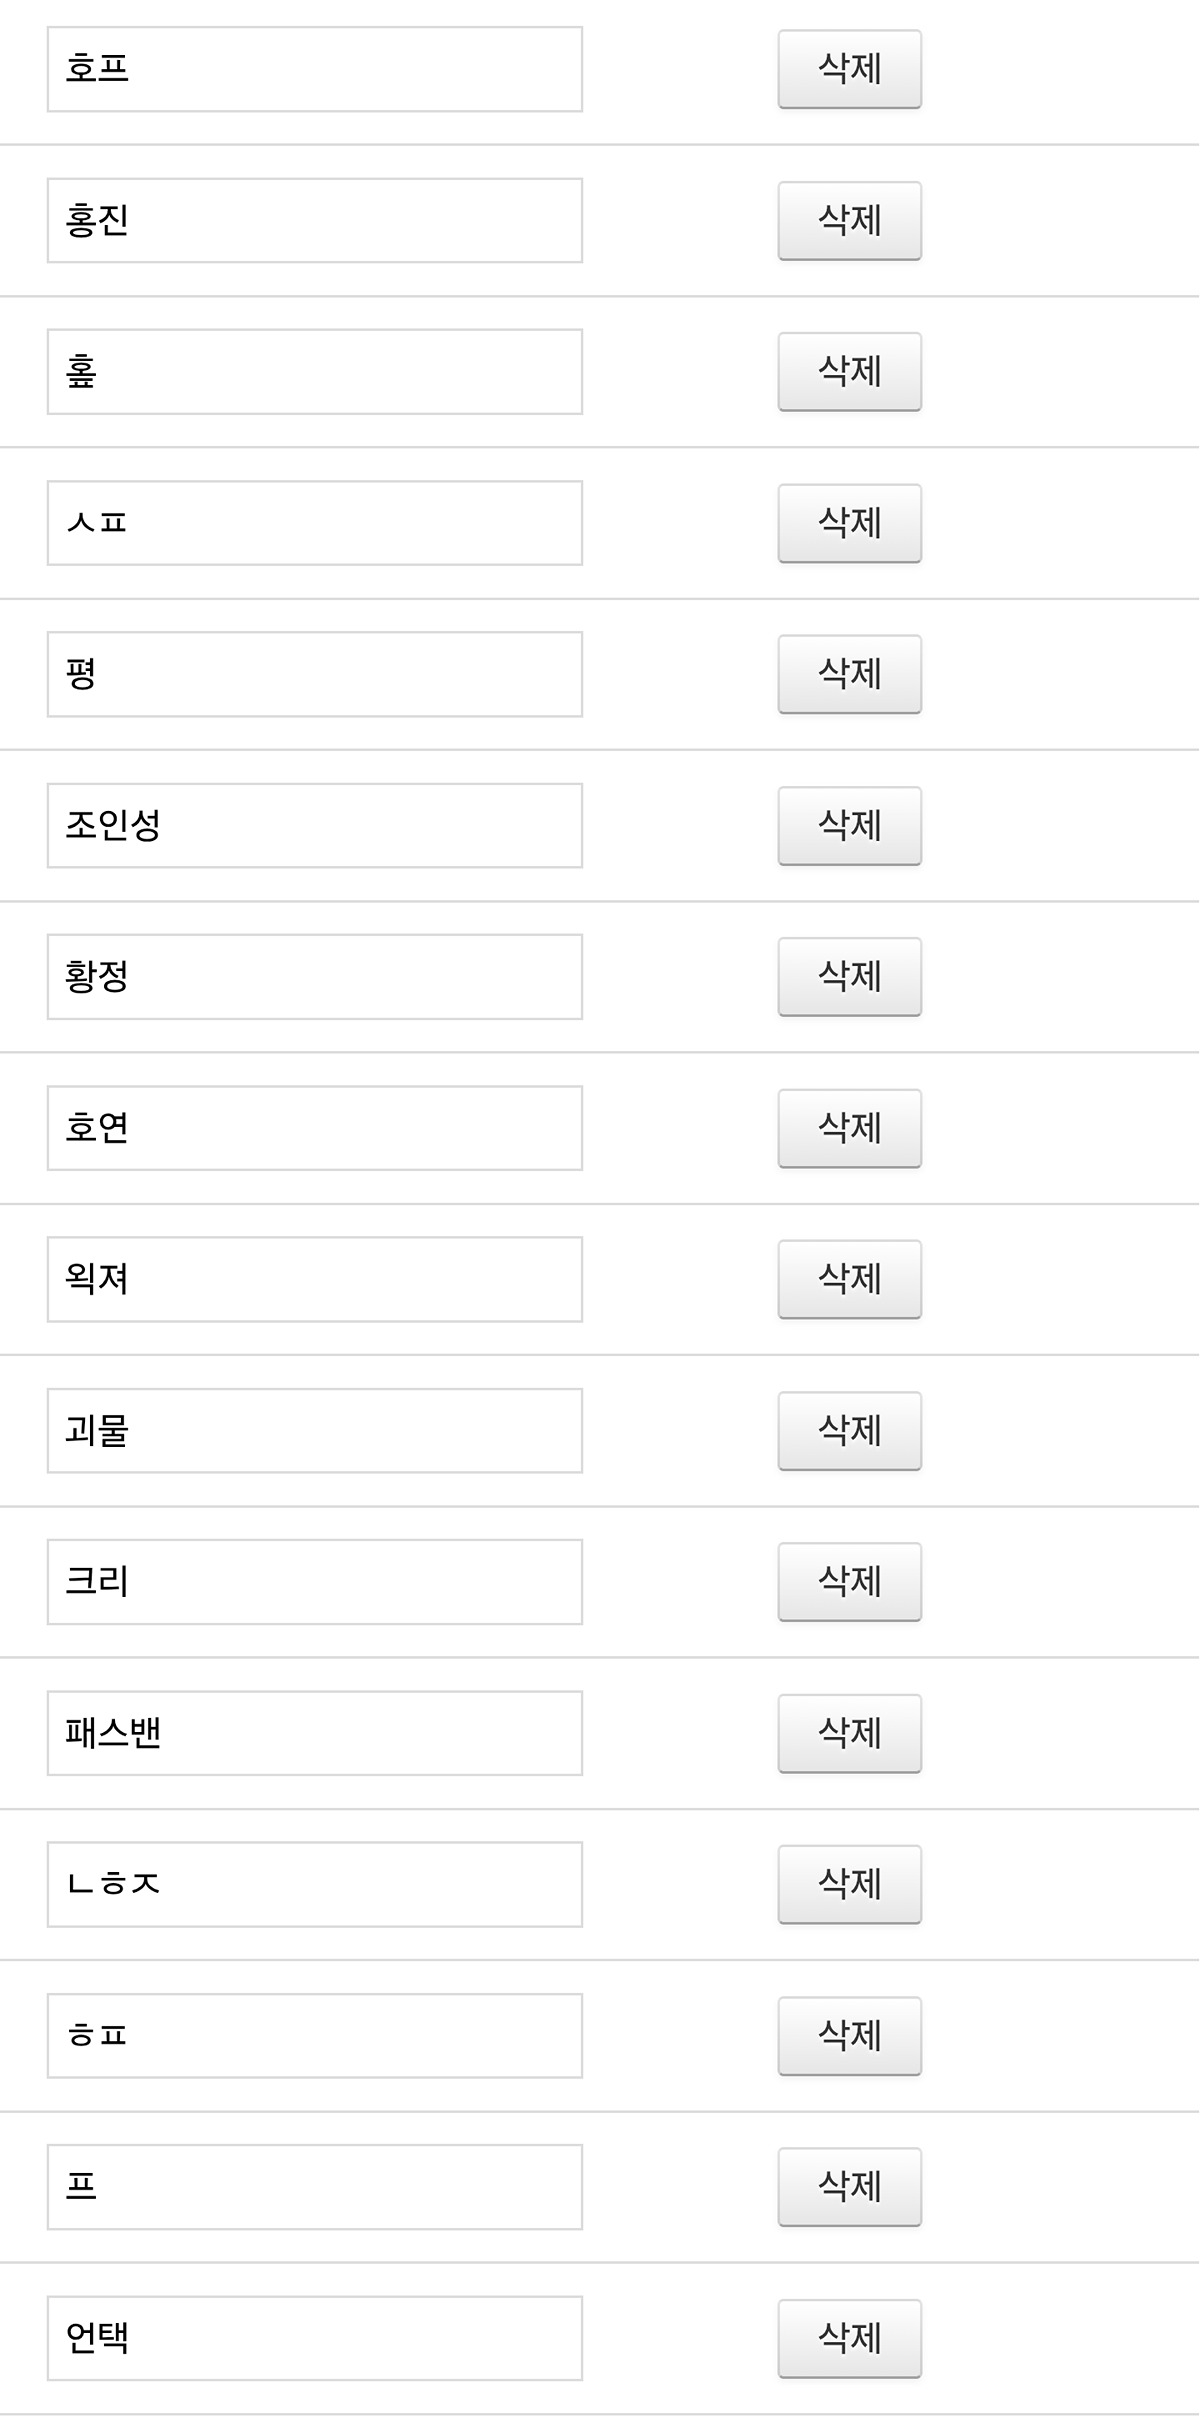Click 삭제 for 언택

(x=850, y=2339)
